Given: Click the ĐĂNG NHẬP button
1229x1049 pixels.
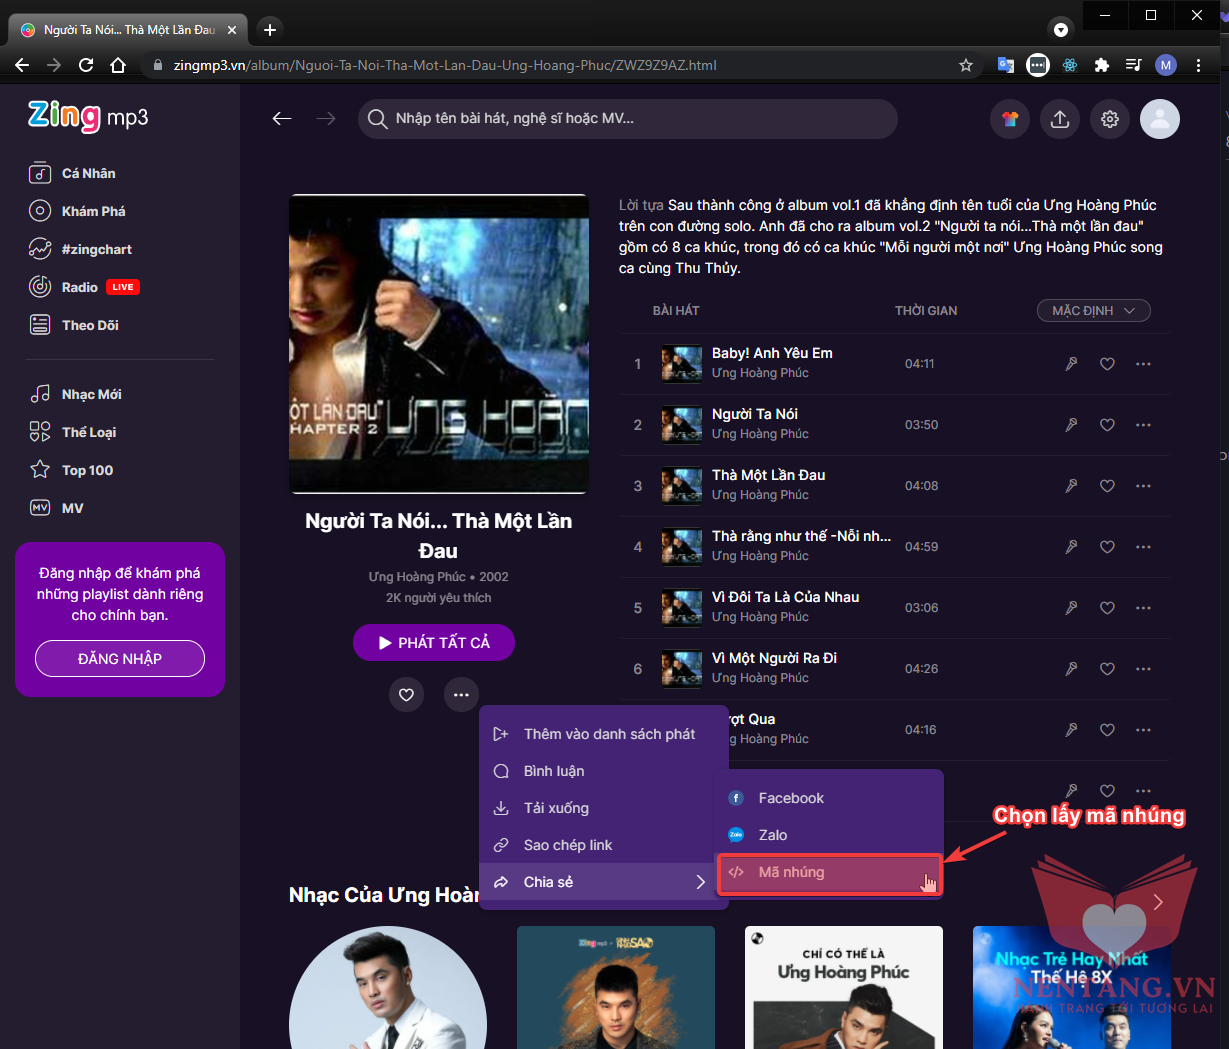Looking at the screenshot, I should pos(120,659).
